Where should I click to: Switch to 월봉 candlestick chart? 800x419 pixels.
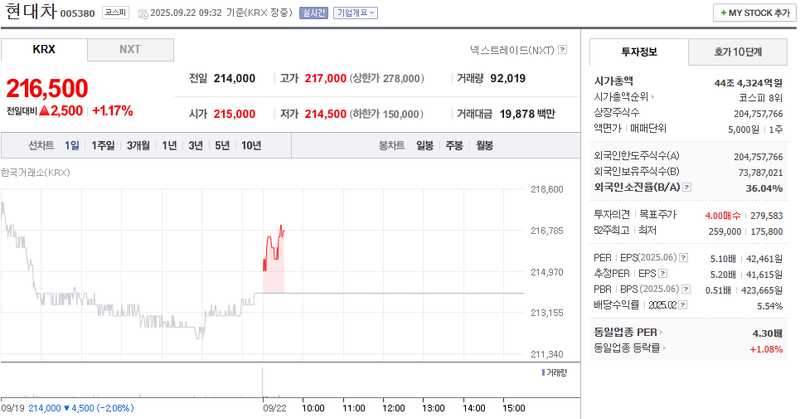484,145
